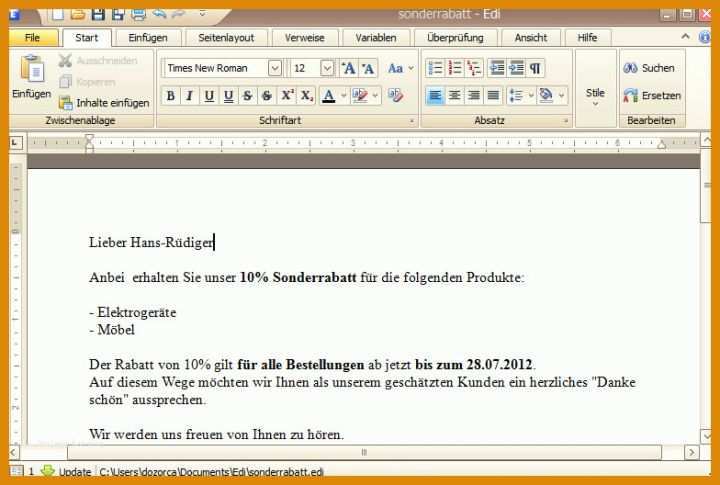Toggle the paragraph marks pilcrow icon
Screen dimensions: 720x485
coord(535,68)
